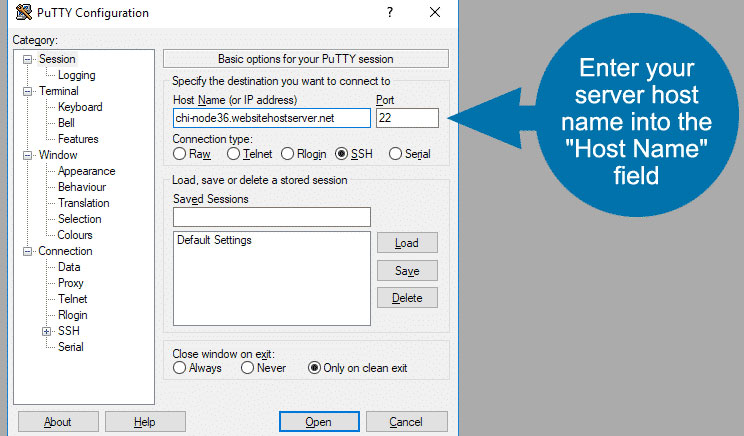This screenshot has height=436, width=744.
Task: Collapse the Window category node
Action: pos(28,155)
